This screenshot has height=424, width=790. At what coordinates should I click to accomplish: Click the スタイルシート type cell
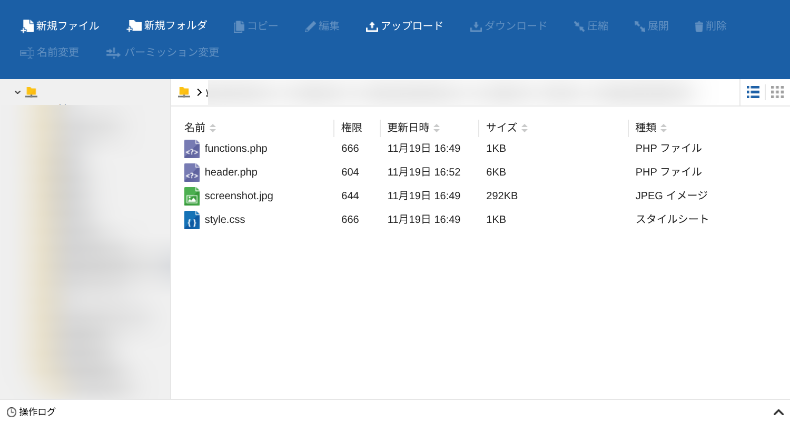click(672, 219)
